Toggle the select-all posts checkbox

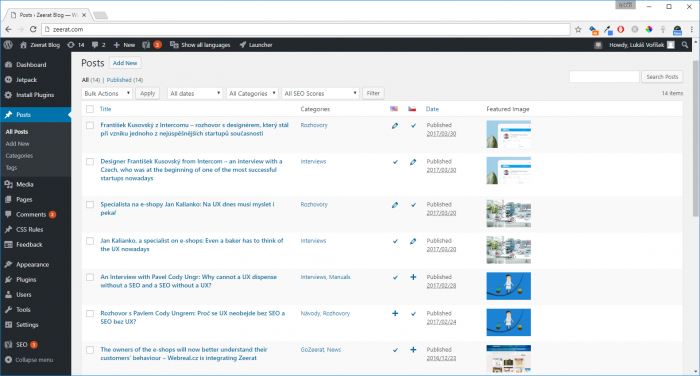[90, 109]
